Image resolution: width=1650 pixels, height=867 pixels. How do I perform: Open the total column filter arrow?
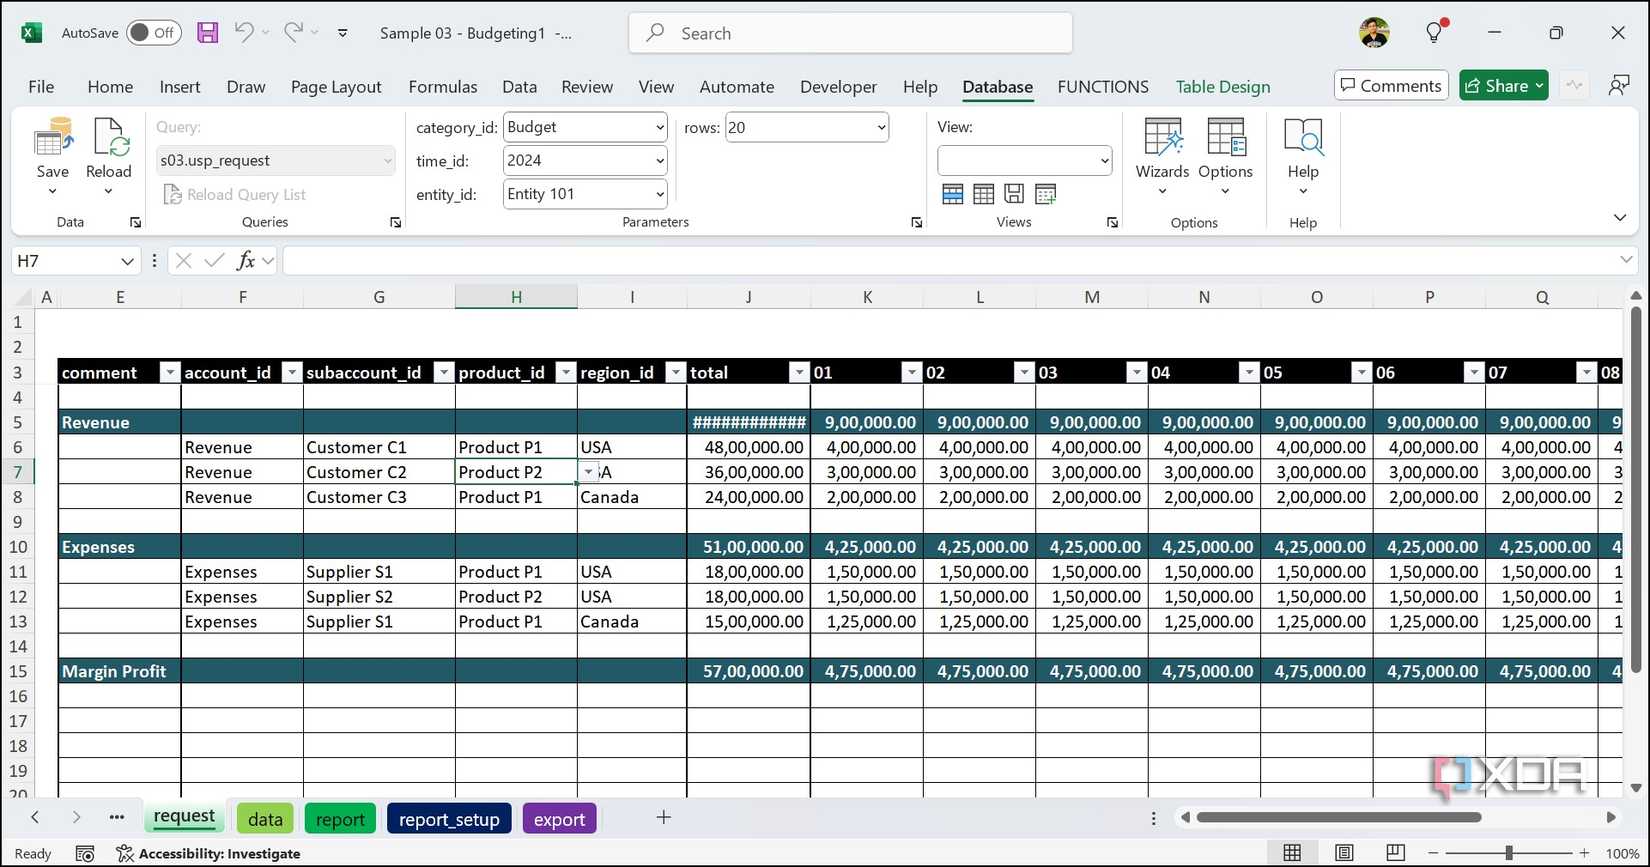[798, 373]
